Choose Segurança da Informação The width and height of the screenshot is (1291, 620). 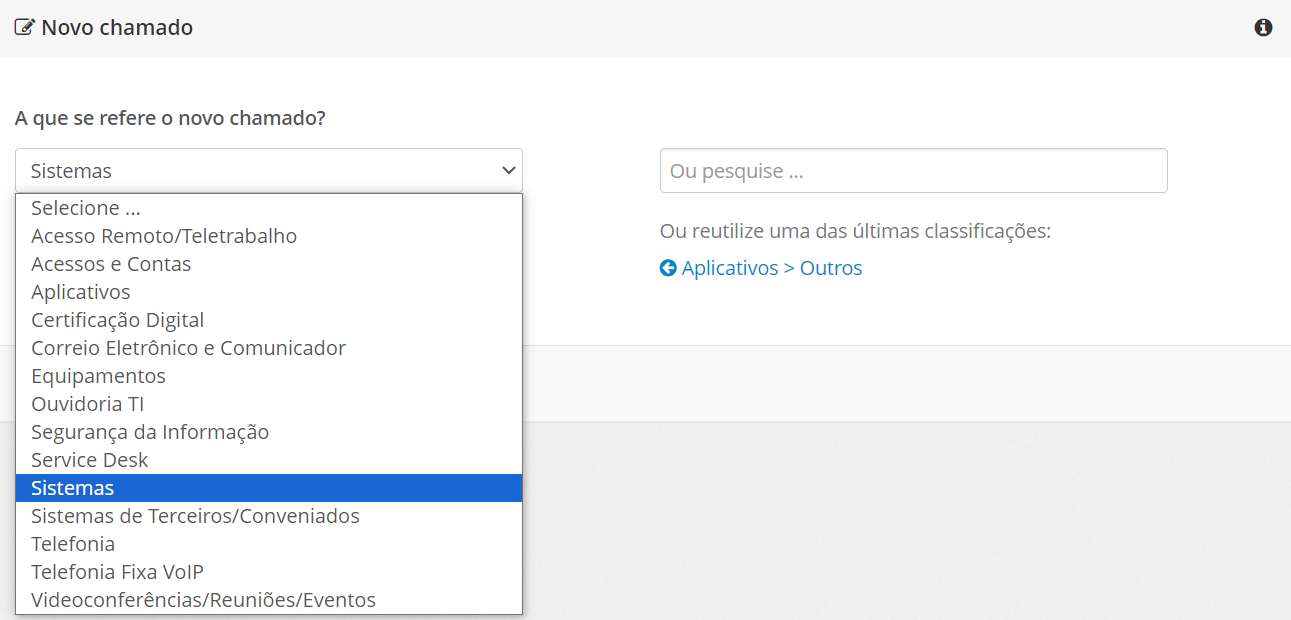[148, 432]
